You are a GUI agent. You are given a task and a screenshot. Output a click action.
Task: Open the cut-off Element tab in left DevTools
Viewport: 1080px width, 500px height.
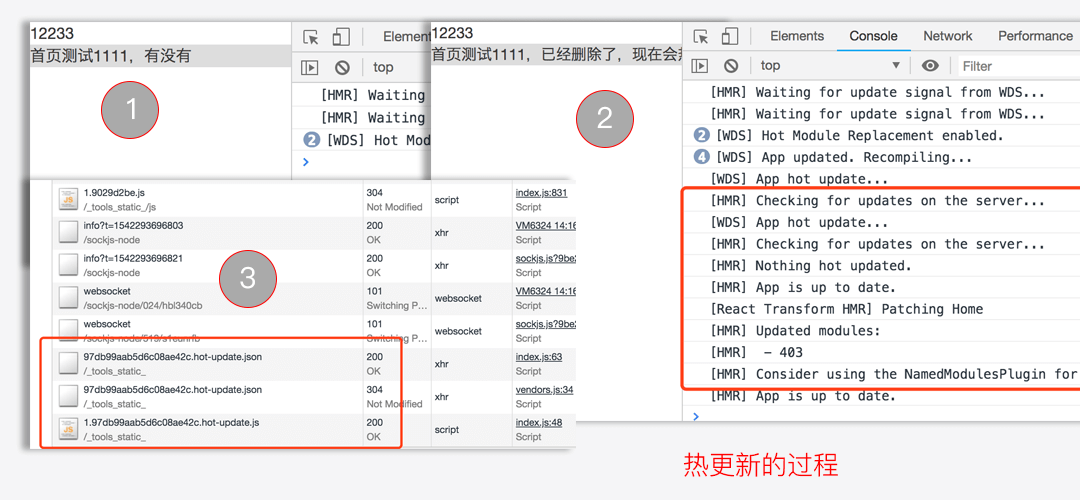click(x=406, y=37)
